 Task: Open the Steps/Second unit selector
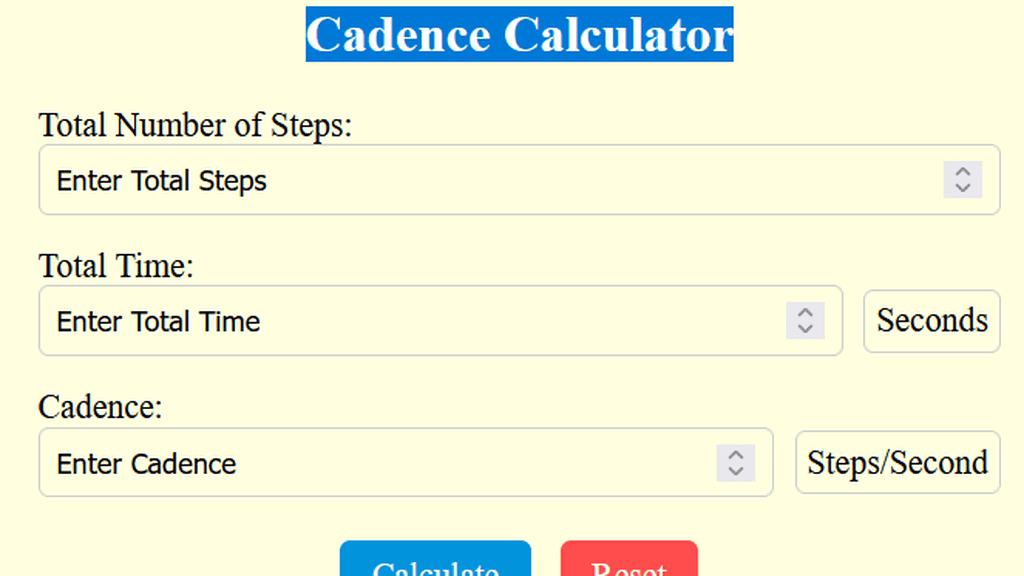[x=897, y=462]
